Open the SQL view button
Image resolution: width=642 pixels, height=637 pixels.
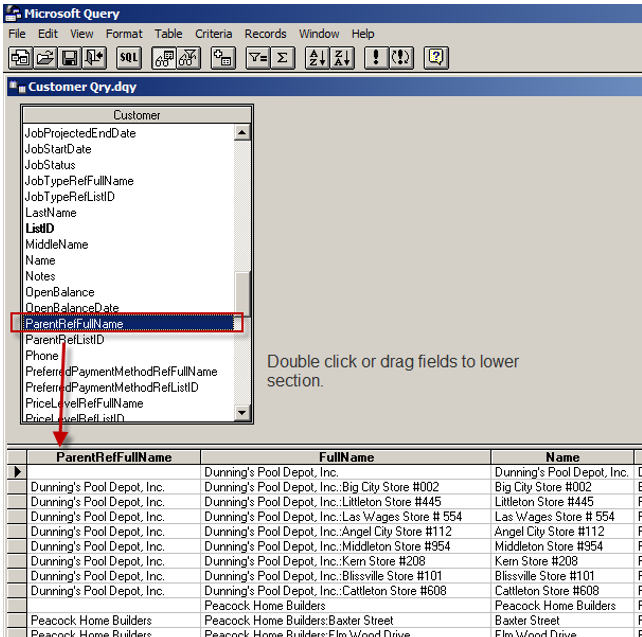[129, 58]
